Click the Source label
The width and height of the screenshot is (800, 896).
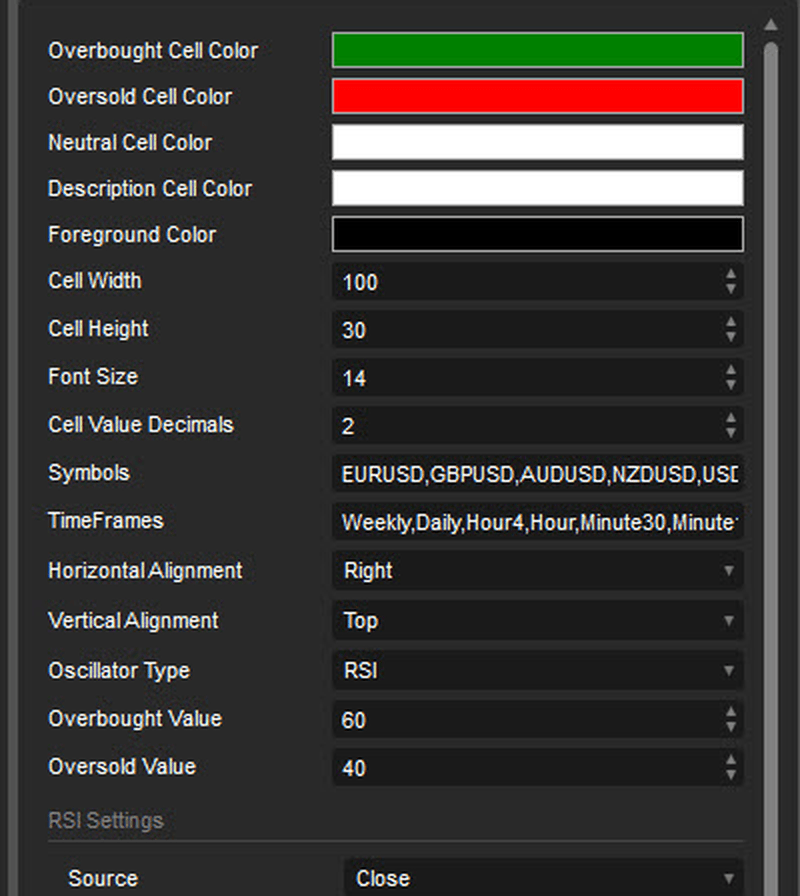103,878
